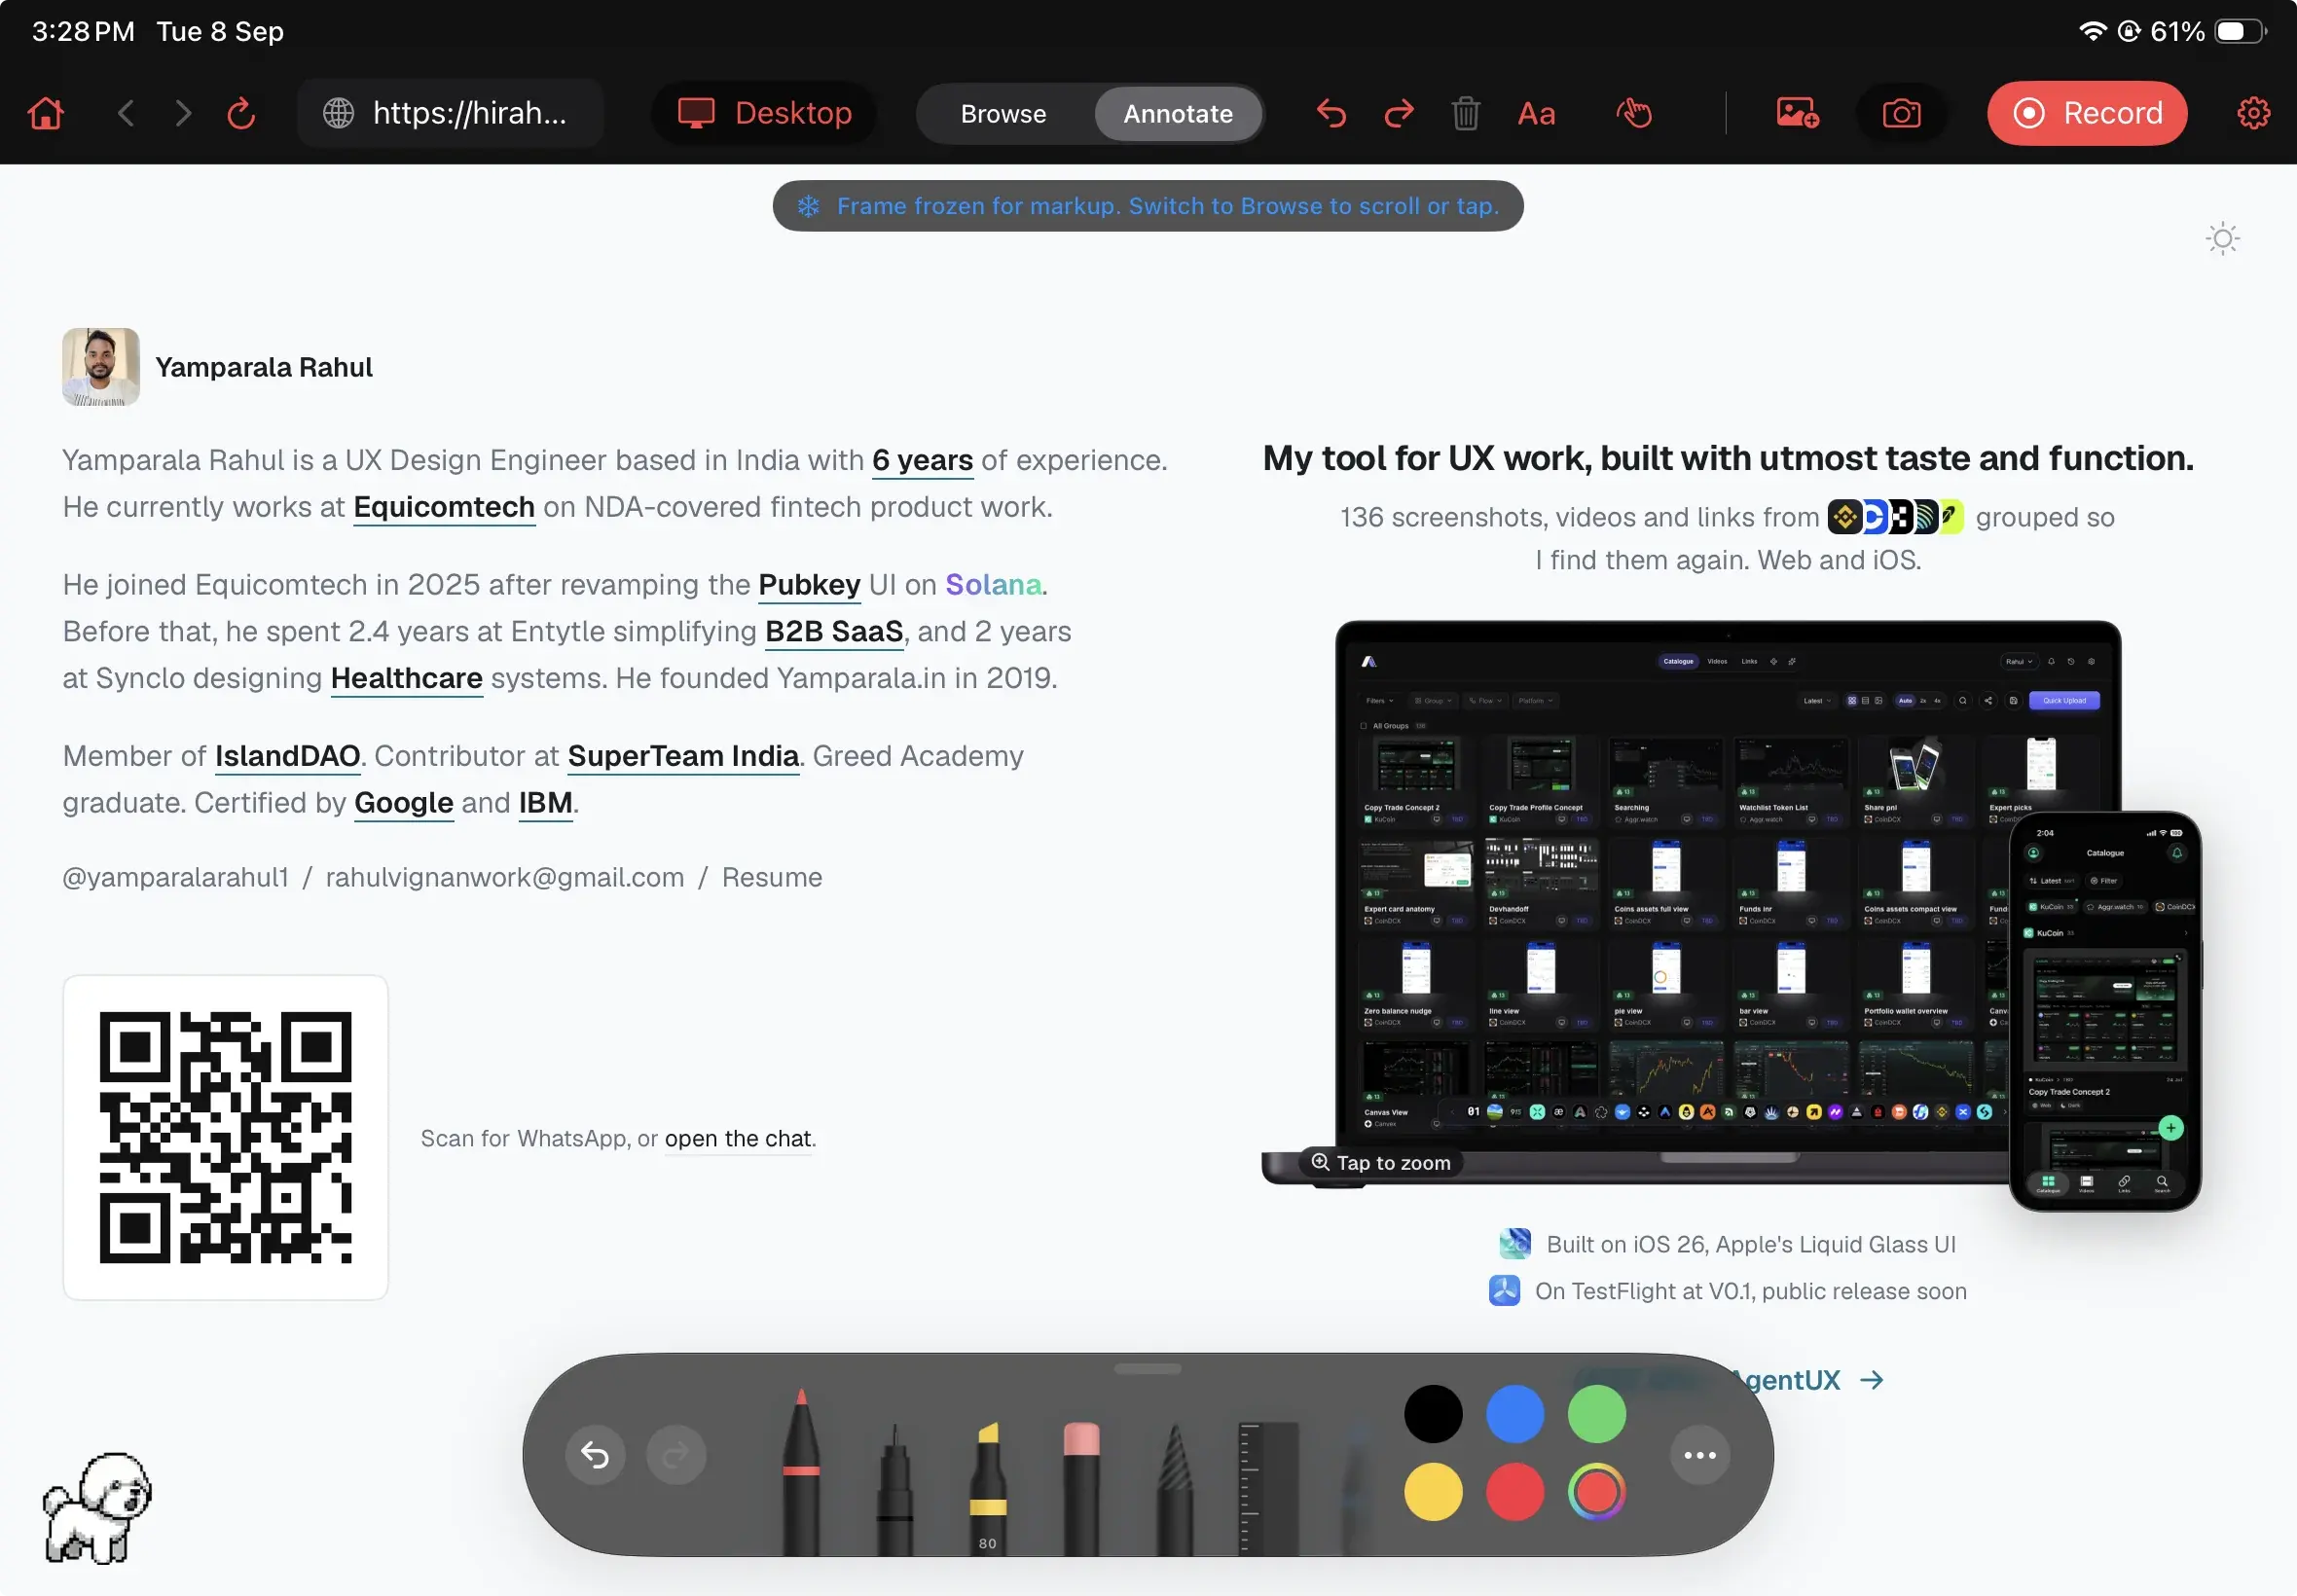Screen dimensions: 2297x1596
Task: Open the Healthcare link
Action: point(407,678)
